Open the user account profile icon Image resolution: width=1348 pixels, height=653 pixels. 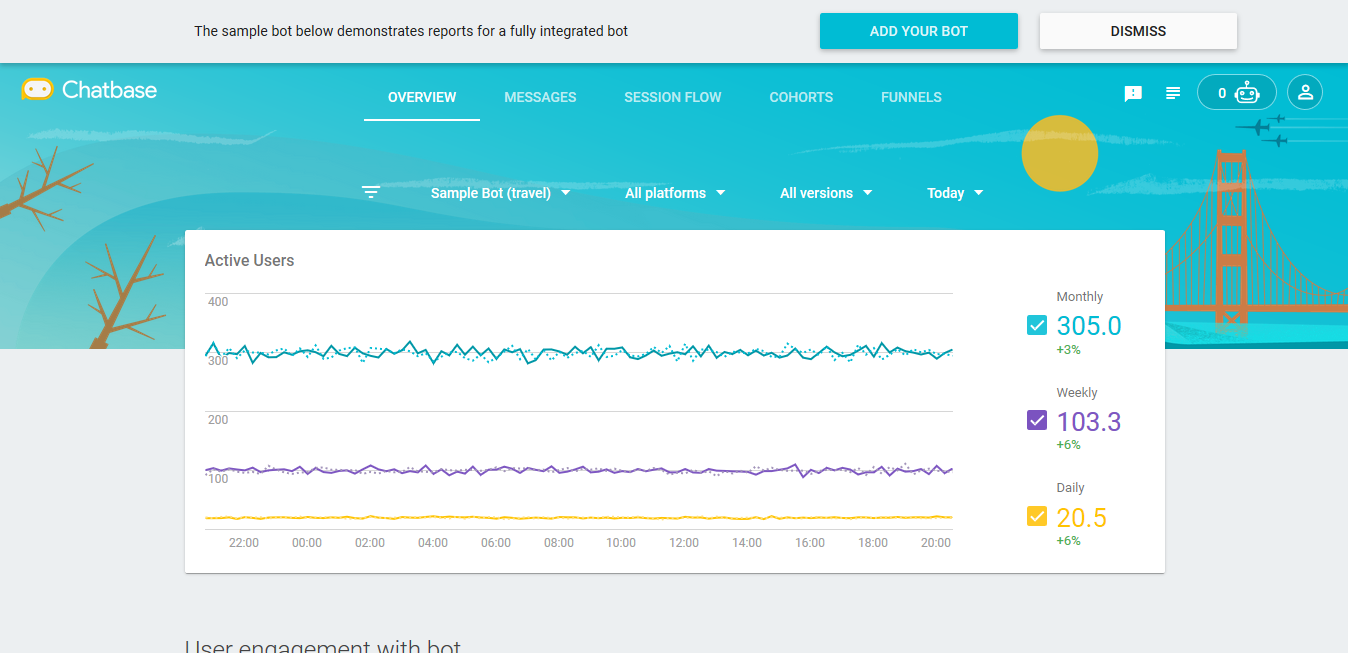pos(1305,93)
